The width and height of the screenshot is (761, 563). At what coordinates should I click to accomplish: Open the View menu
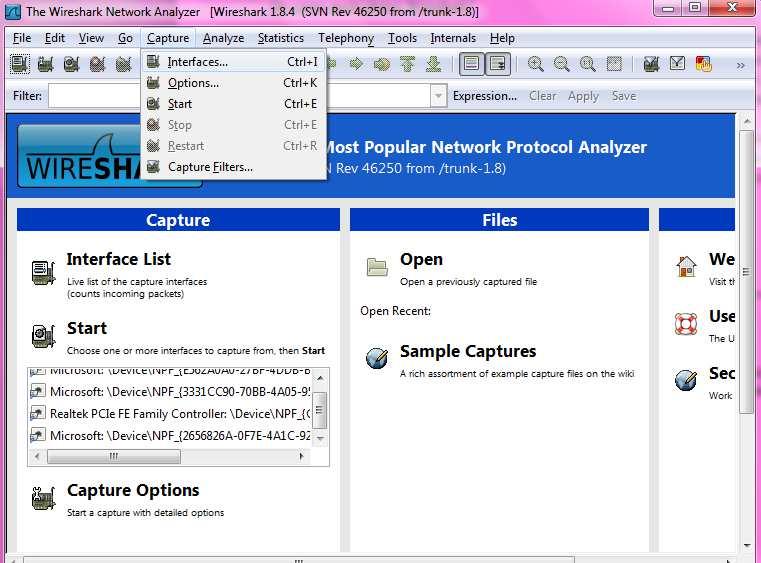pos(91,38)
